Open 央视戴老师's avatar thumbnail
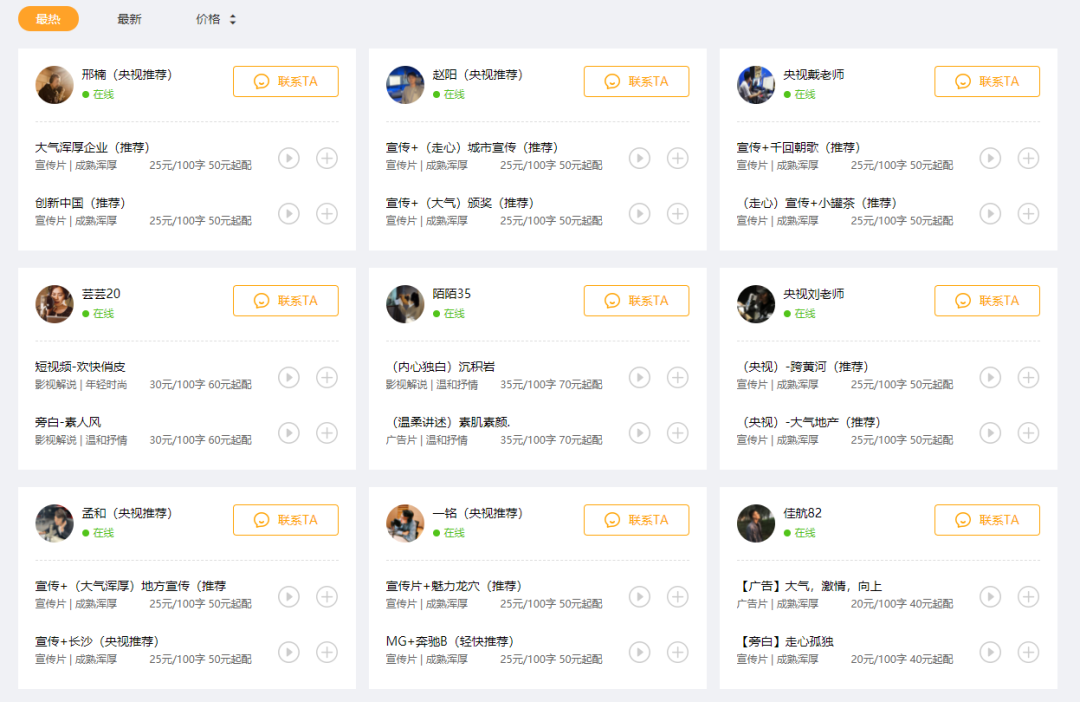Image resolution: width=1080 pixels, height=702 pixels. pyautogui.click(x=756, y=85)
